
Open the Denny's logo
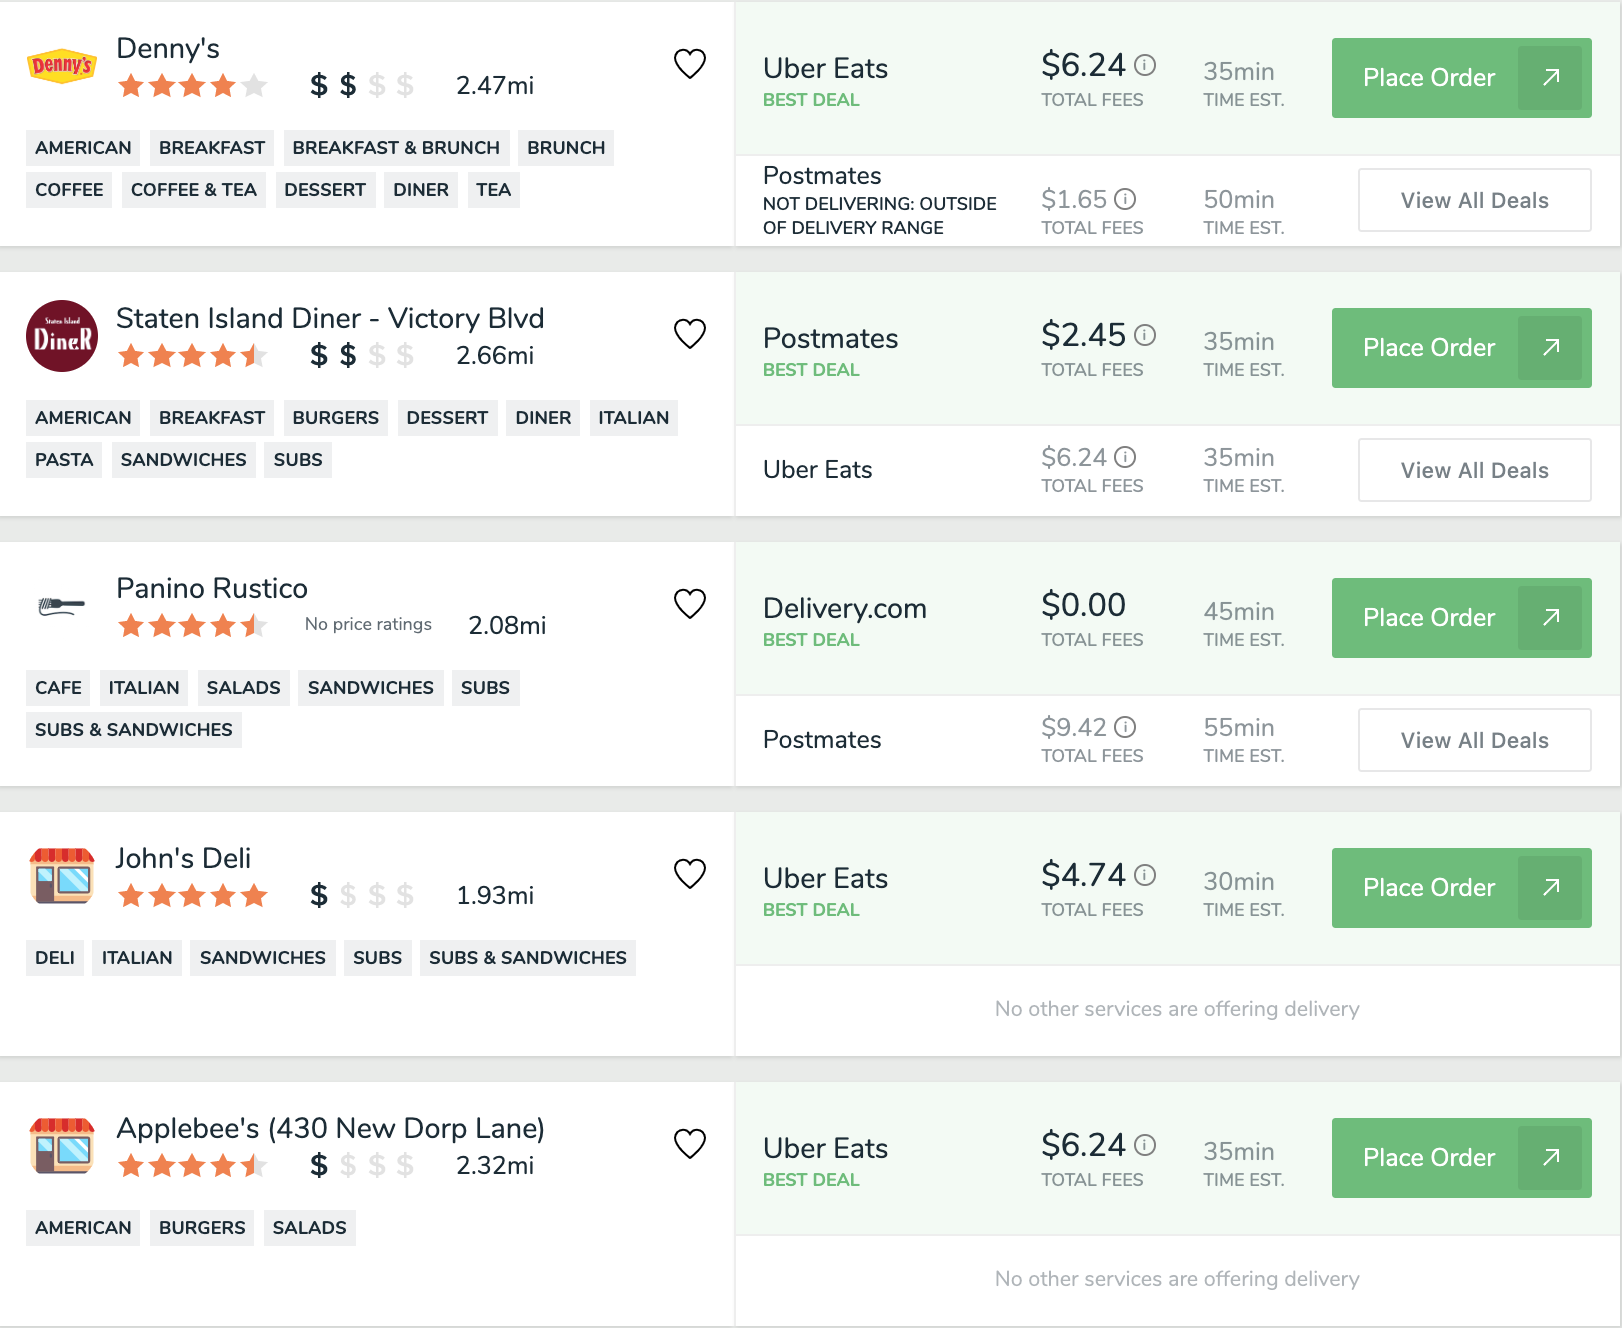[62, 66]
